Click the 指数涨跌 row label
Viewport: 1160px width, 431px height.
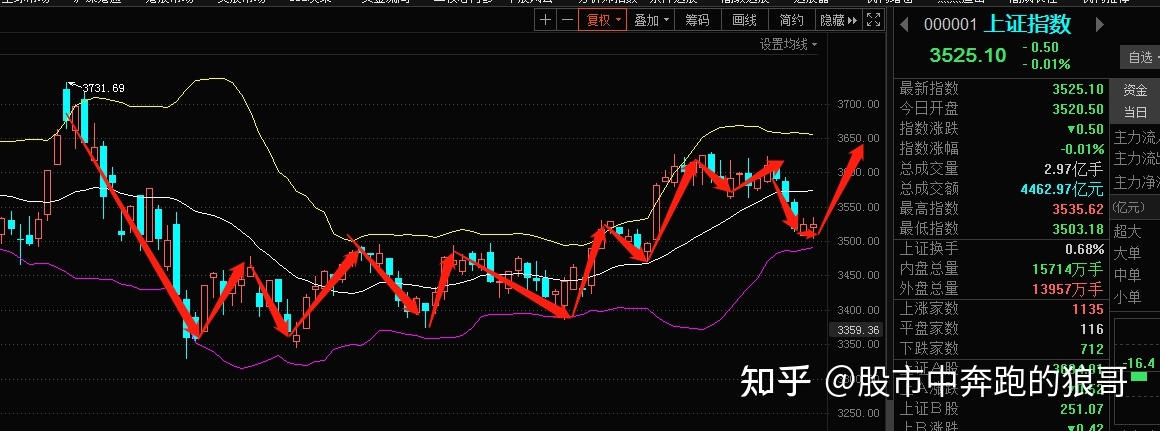tap(928, 129)
